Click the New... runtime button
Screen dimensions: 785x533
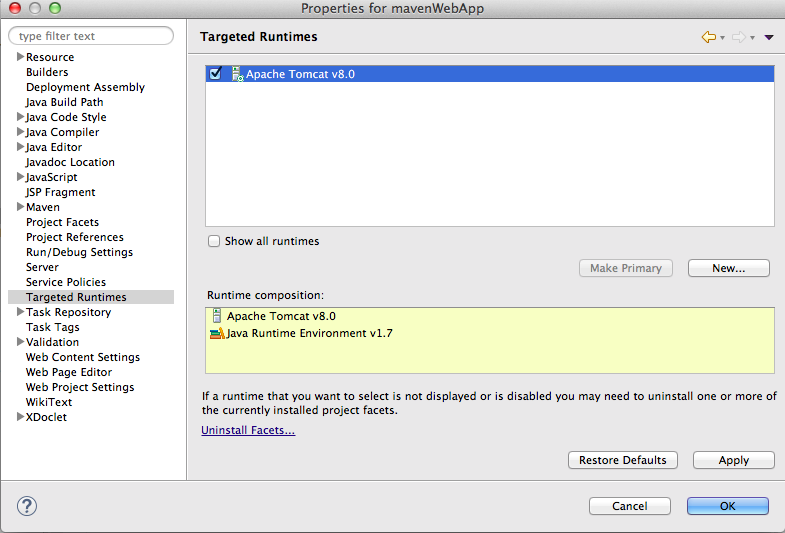click(728, 268)
